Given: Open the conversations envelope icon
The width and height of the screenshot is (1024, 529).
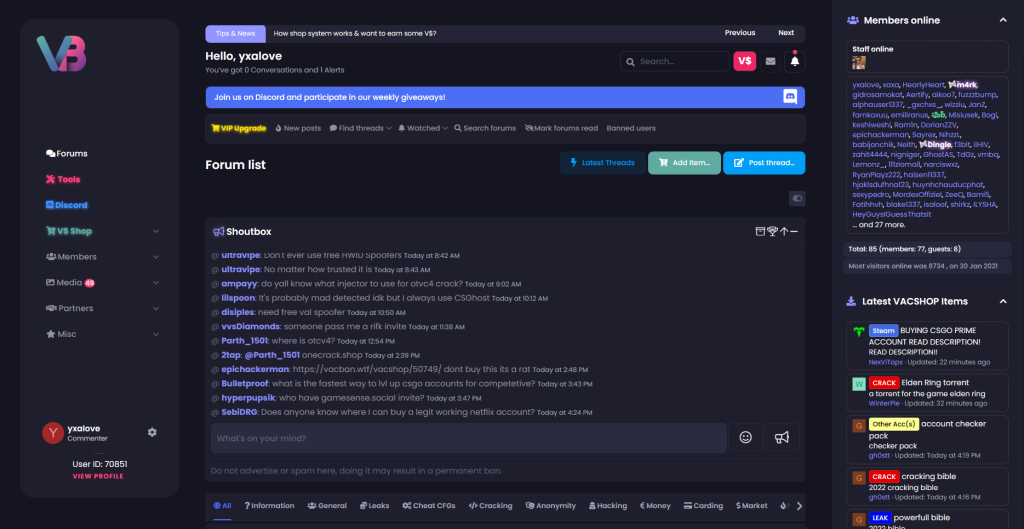Looking at the screenshot, I should pyautogui.click(x=771, y=61).
